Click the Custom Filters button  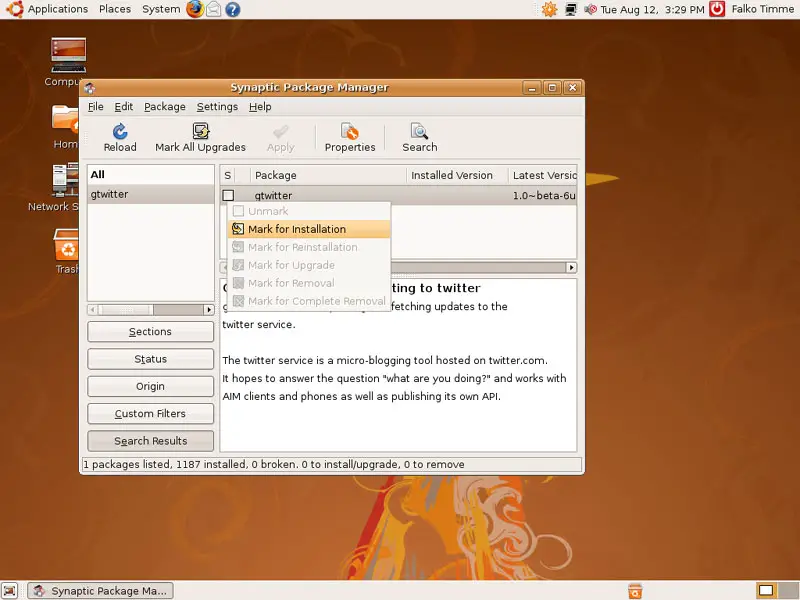pos(151,414)
